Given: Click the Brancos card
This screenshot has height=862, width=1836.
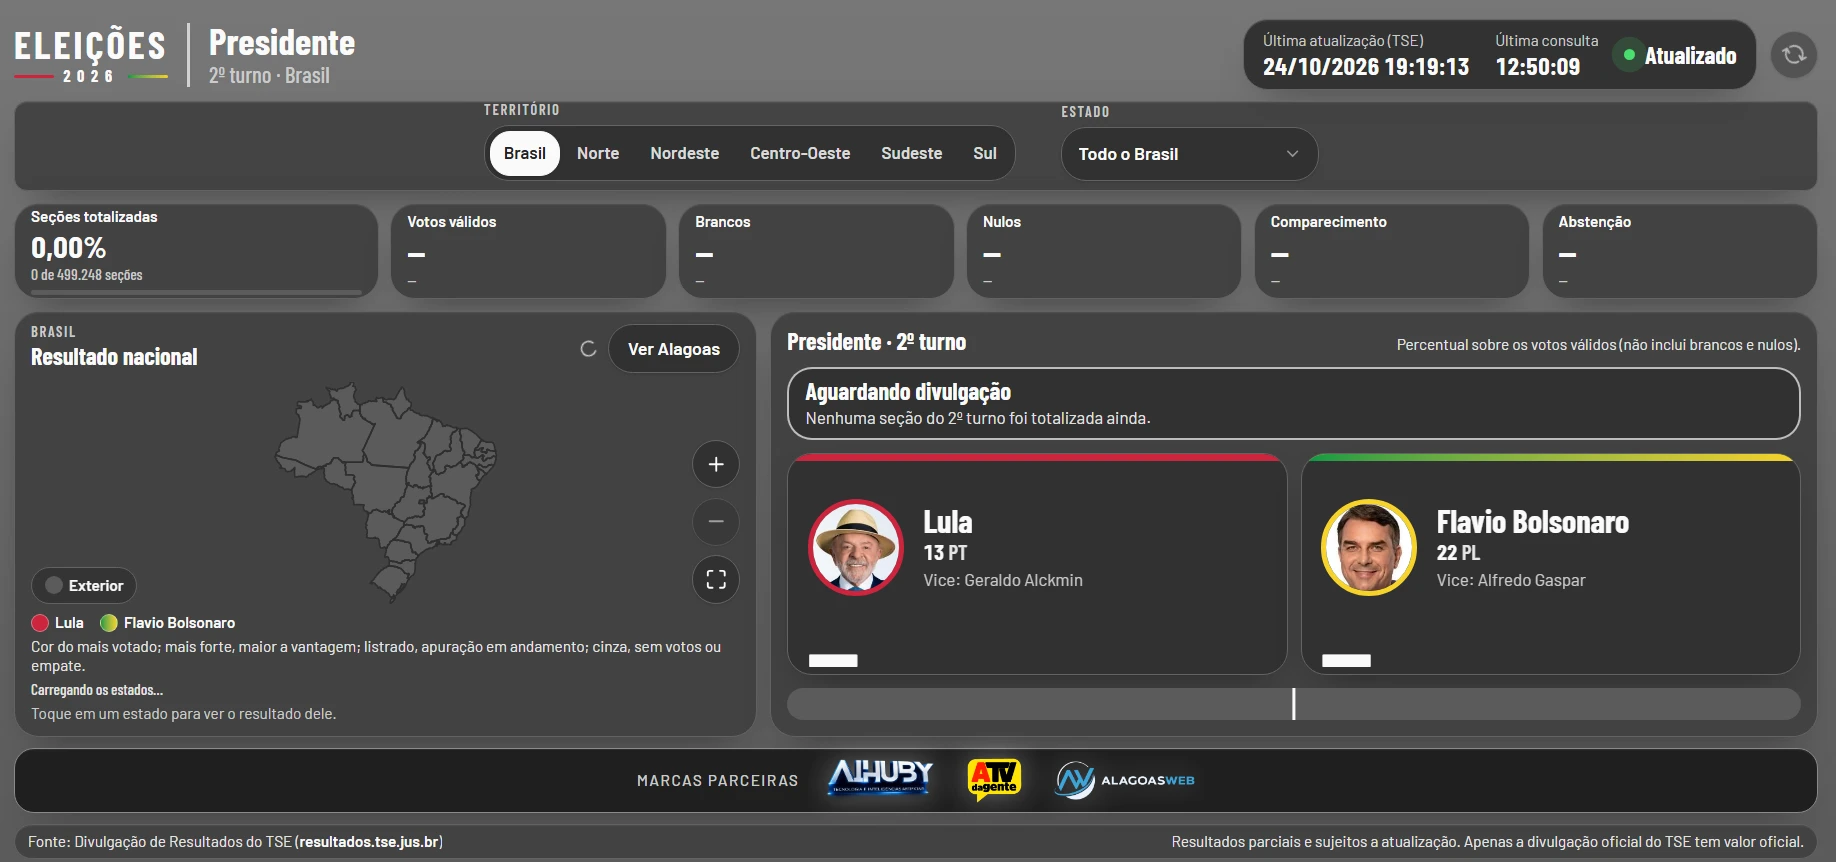Looking at the screenshot, I should click(x=816, y=251).
